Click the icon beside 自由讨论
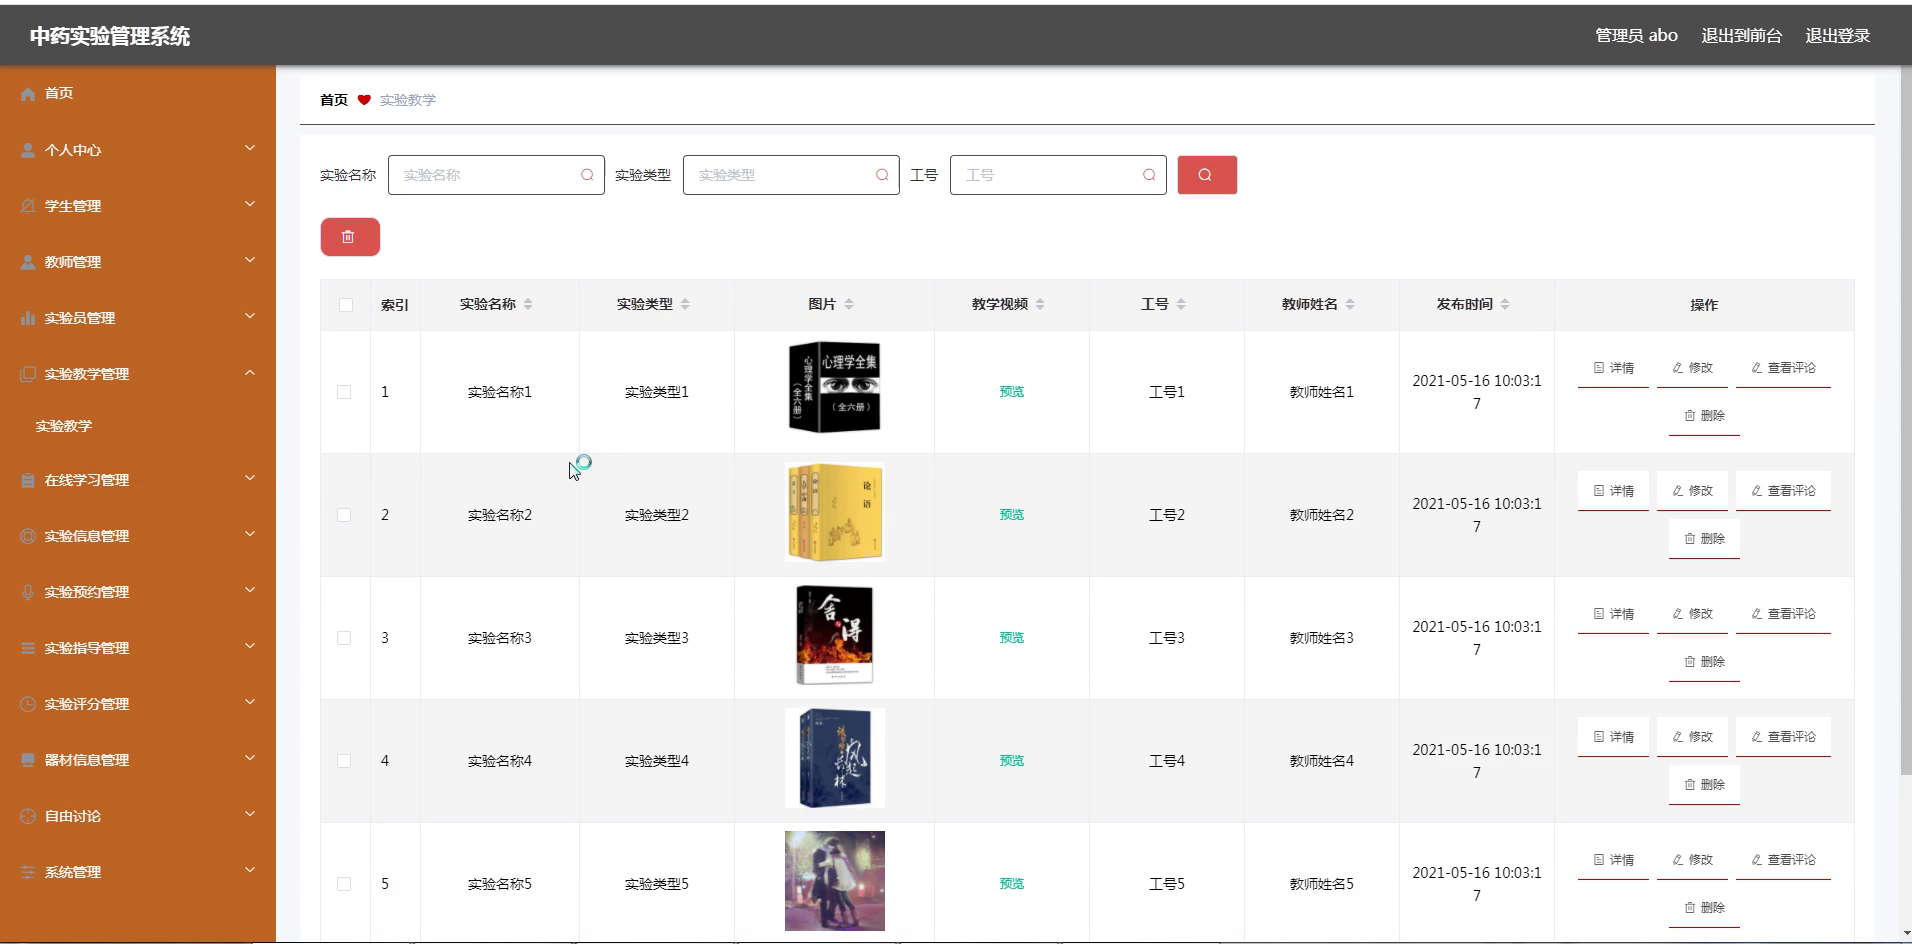 tap(28, 816)
